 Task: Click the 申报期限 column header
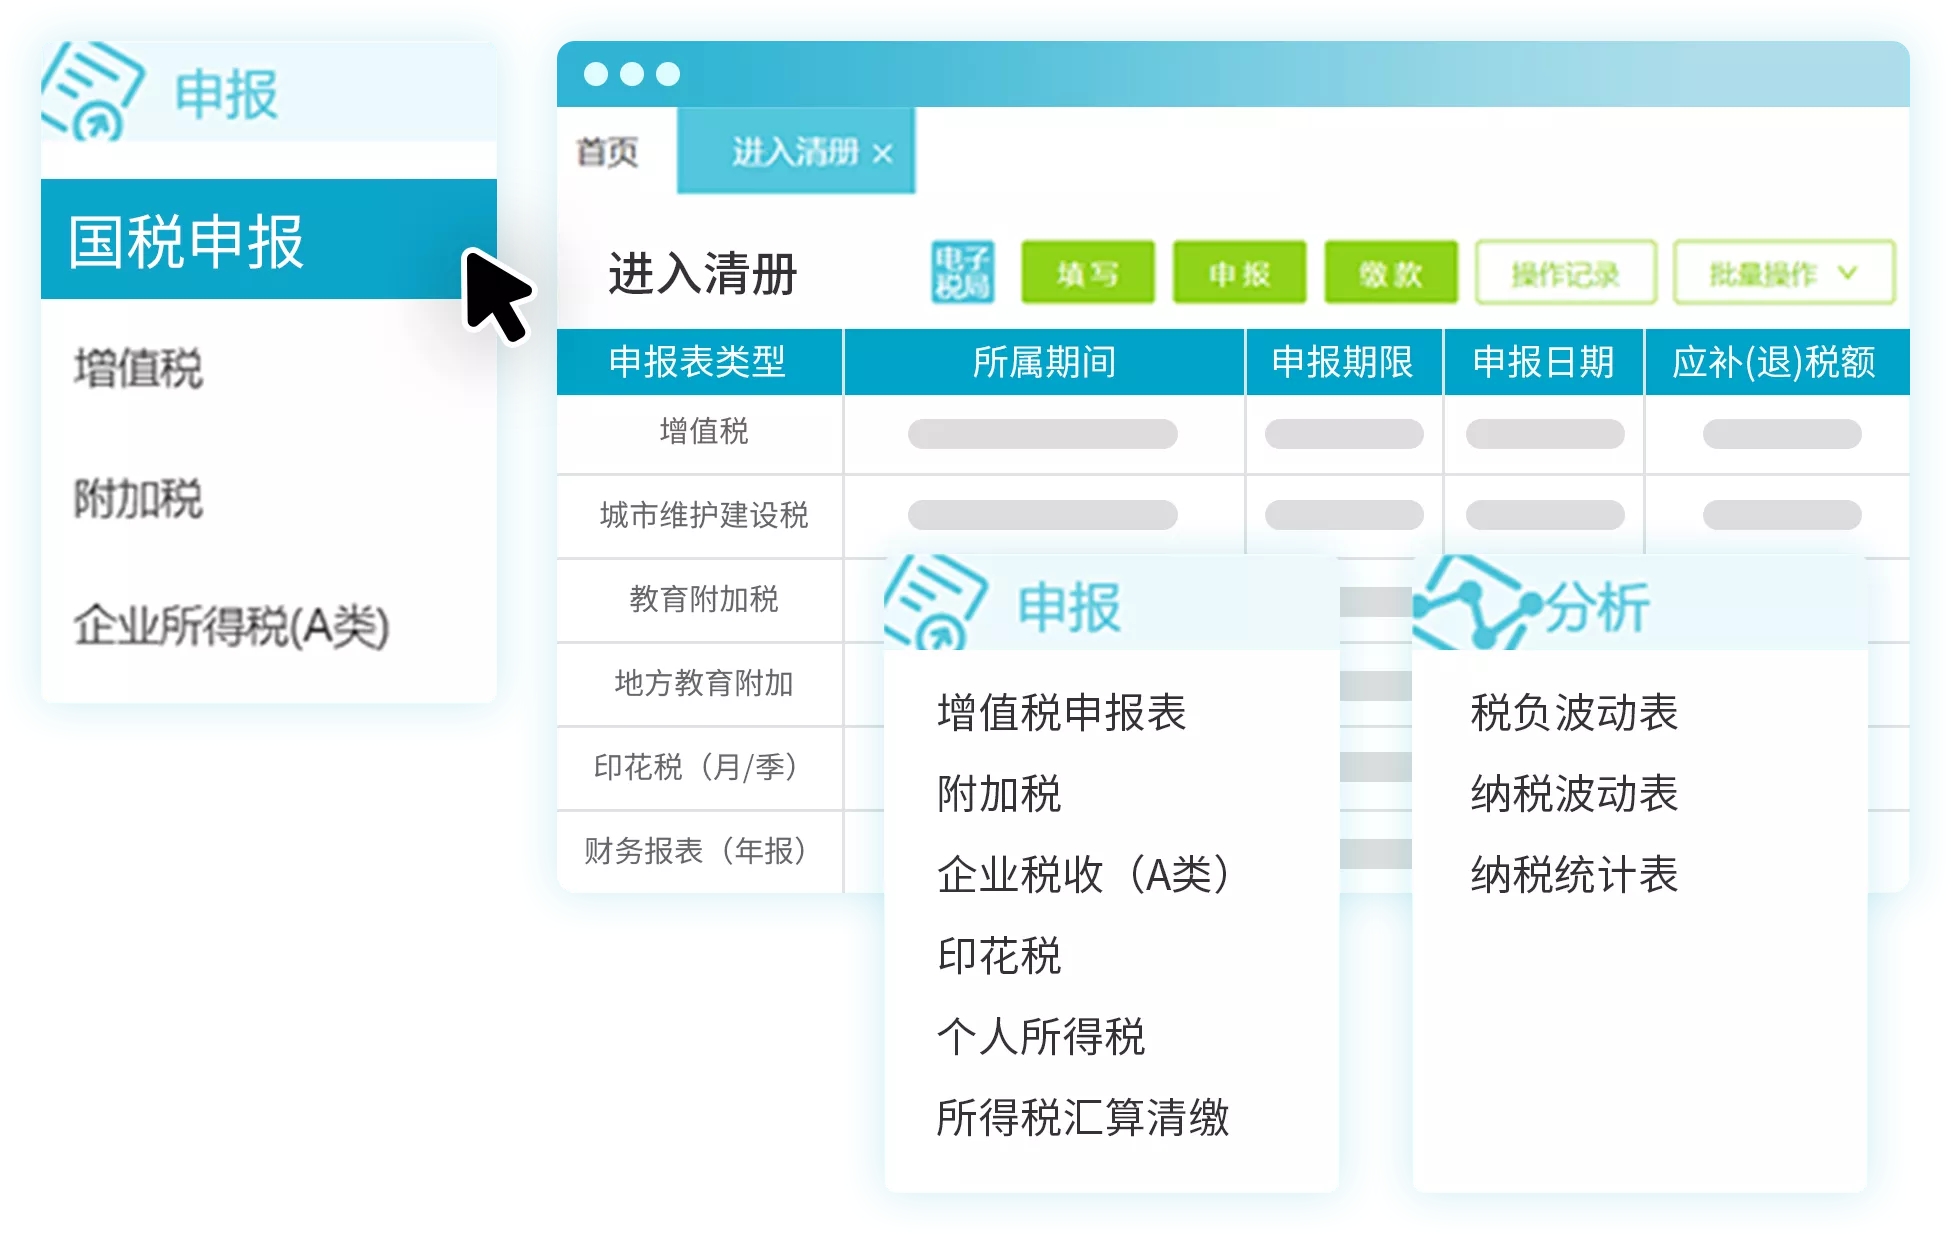tap(1343, 362)
